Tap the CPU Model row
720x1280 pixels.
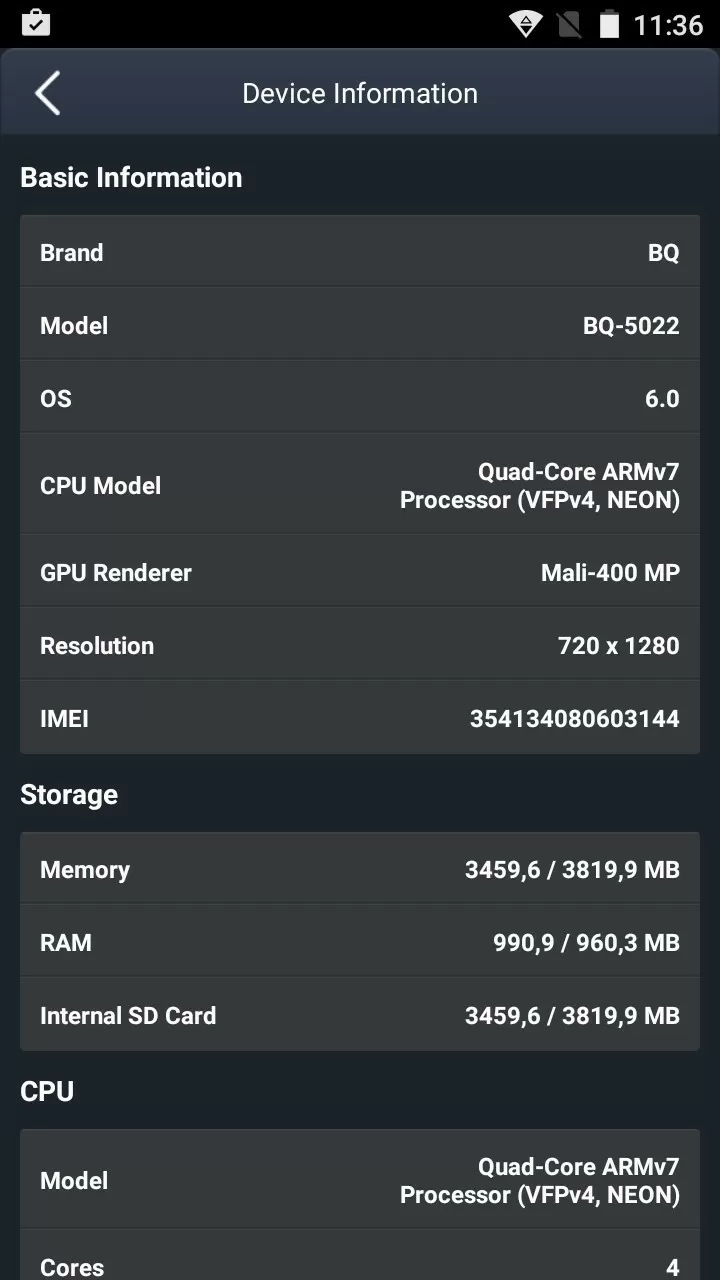point(360,485)
